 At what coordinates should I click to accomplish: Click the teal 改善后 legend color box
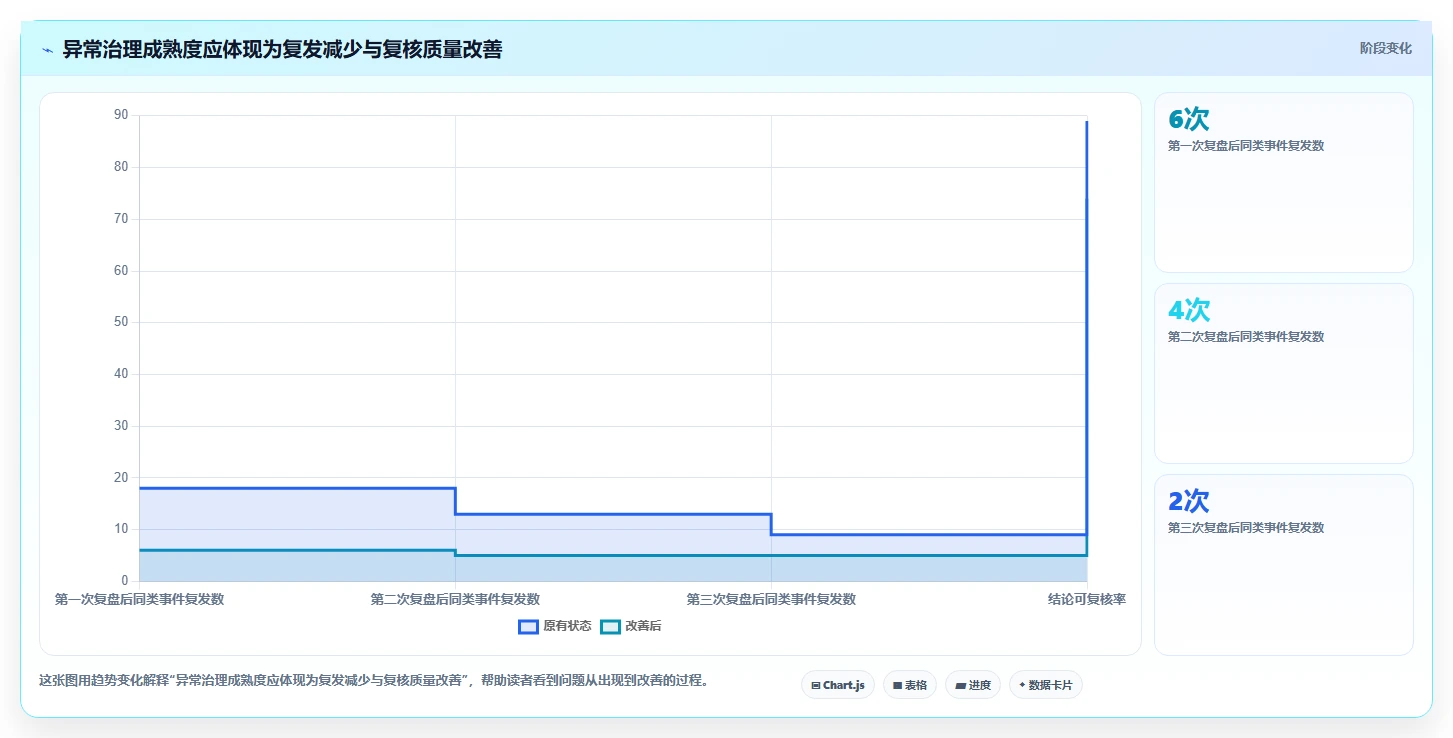(611, 626)
